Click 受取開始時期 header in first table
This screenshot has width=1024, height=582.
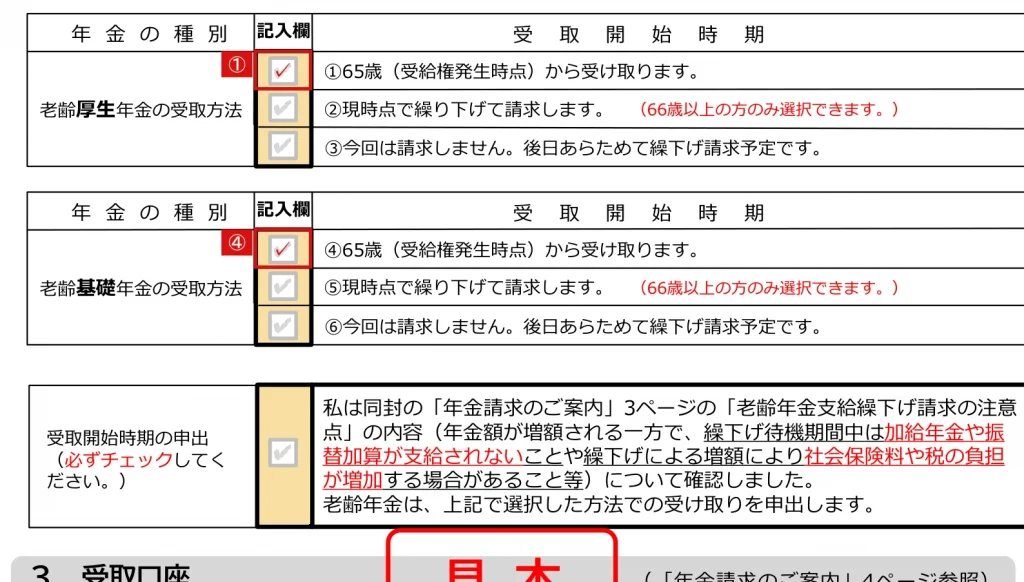pos(639,34)
